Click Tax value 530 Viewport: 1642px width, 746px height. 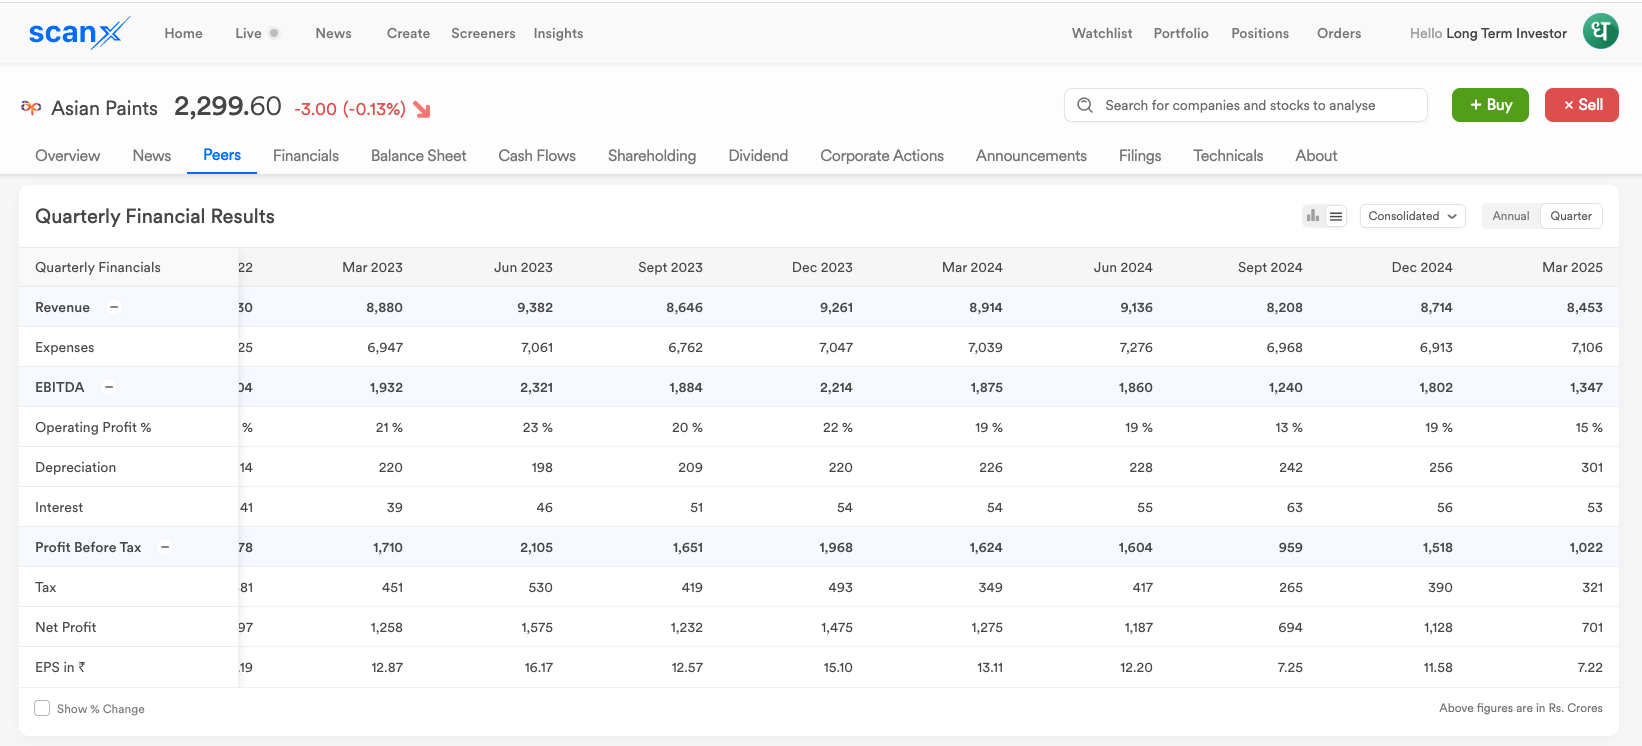[x=540, y=587]
